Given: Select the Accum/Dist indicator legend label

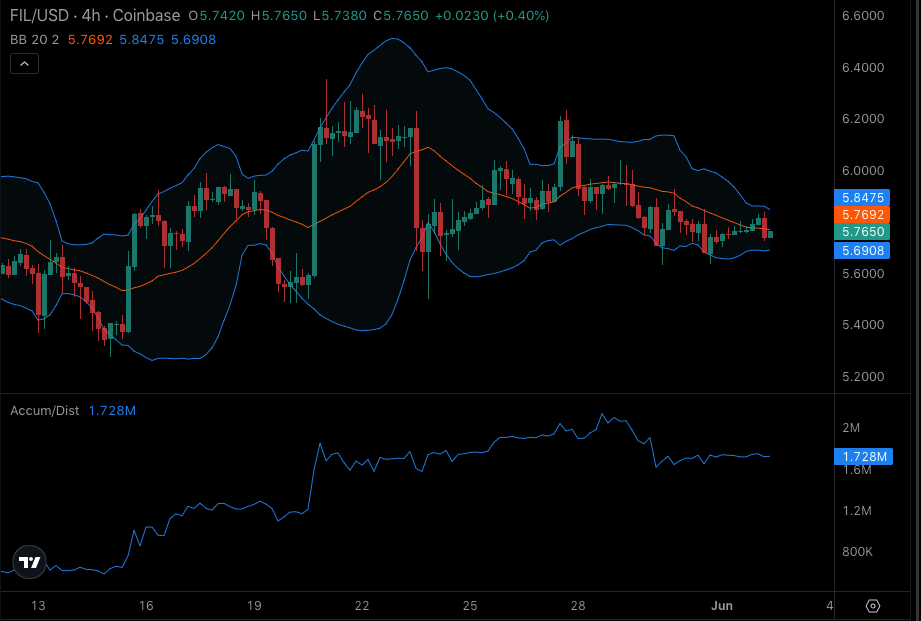Looking at the screenshot, I should click(45, 410).
